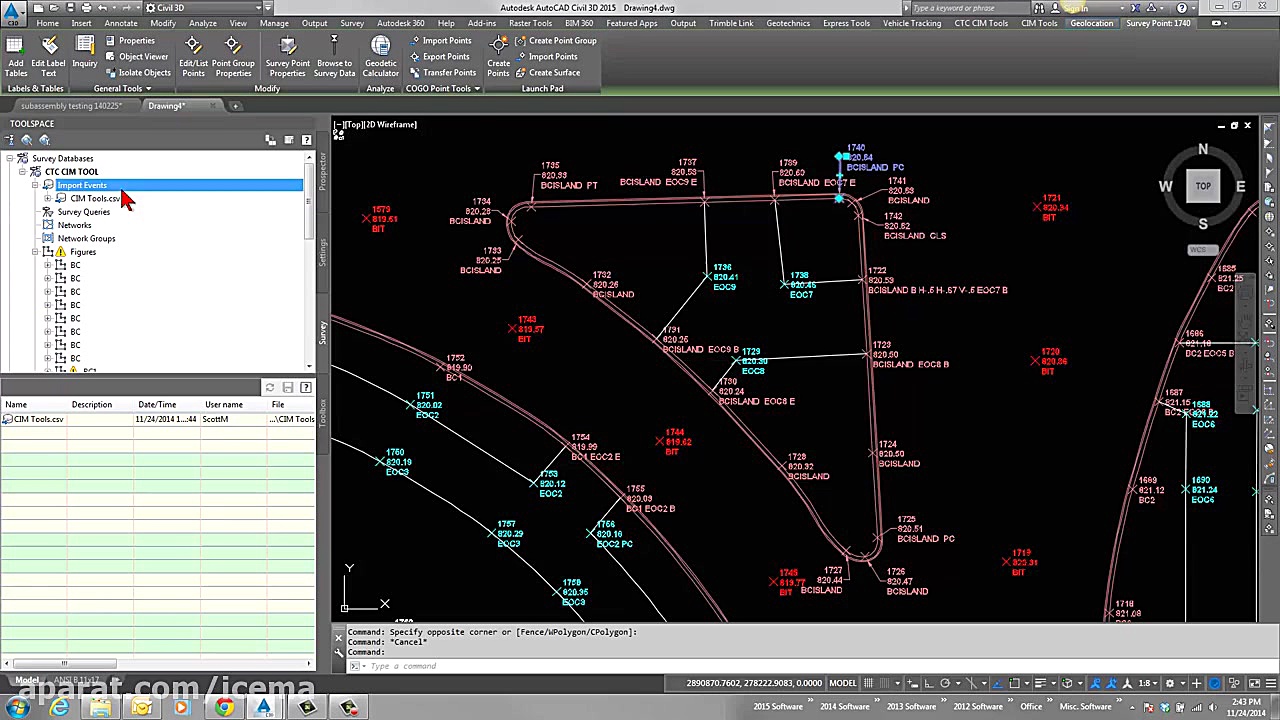The image size is (1280, 720).
Task: Click the Sign In link
Action: [x=1078, y=8]
